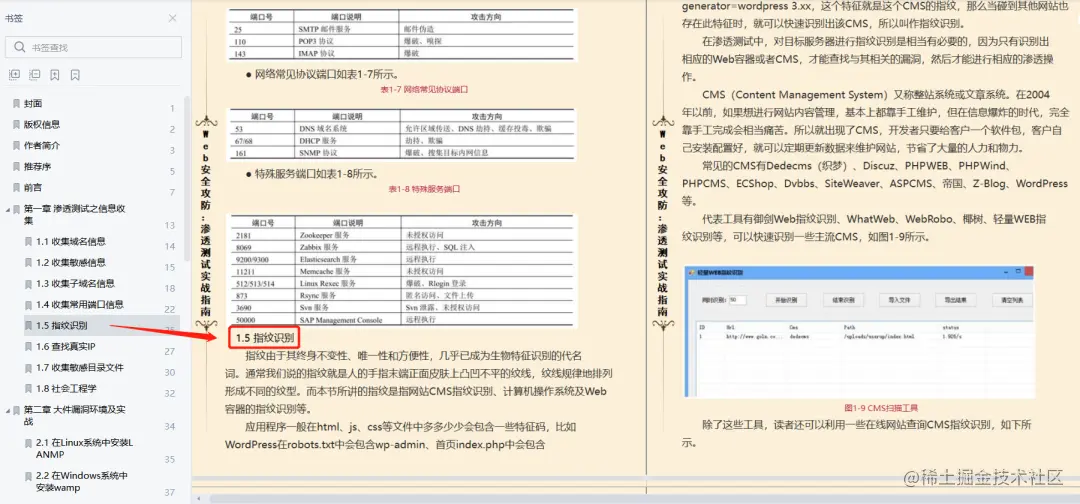The image size is (1080, 504).
Task: Click the bookmark icon beside 封面
Action: click(x=17, y=104)
